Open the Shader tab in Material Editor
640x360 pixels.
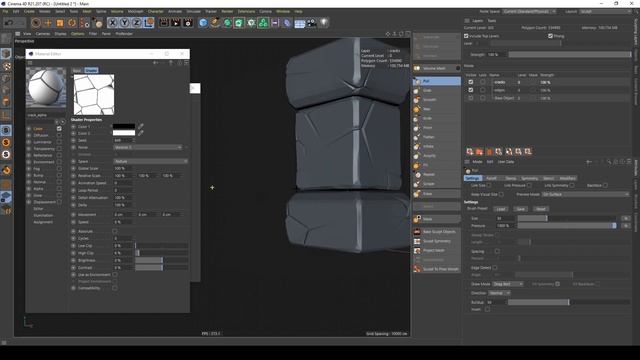tap(91, 71)
